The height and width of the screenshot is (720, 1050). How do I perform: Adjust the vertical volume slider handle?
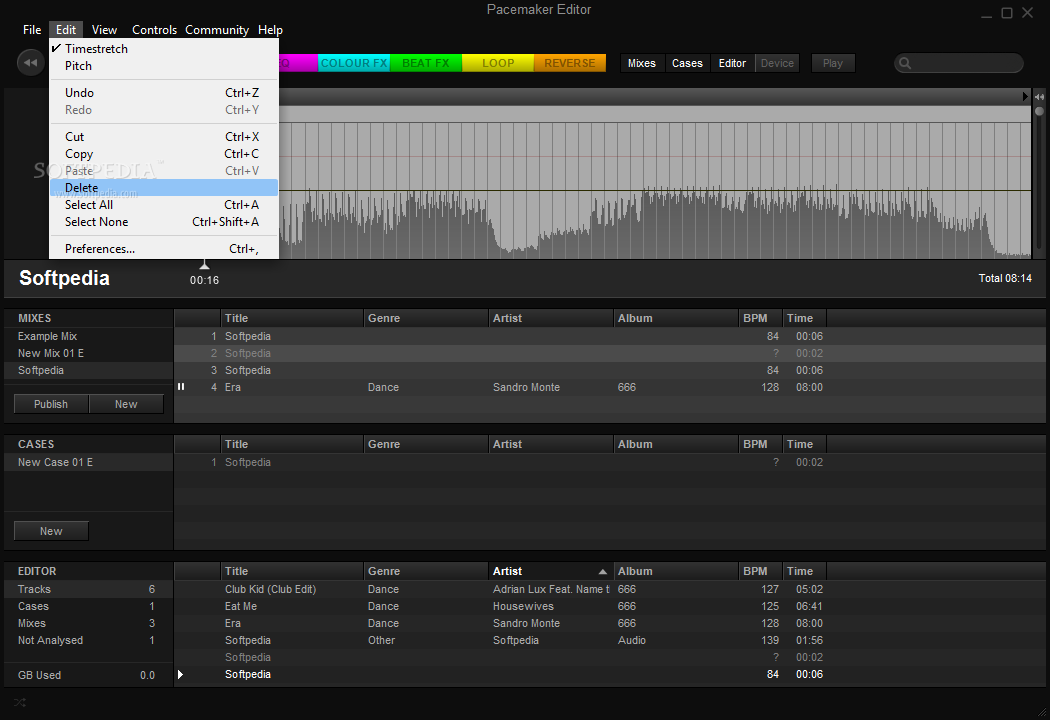click(1039, 111)
